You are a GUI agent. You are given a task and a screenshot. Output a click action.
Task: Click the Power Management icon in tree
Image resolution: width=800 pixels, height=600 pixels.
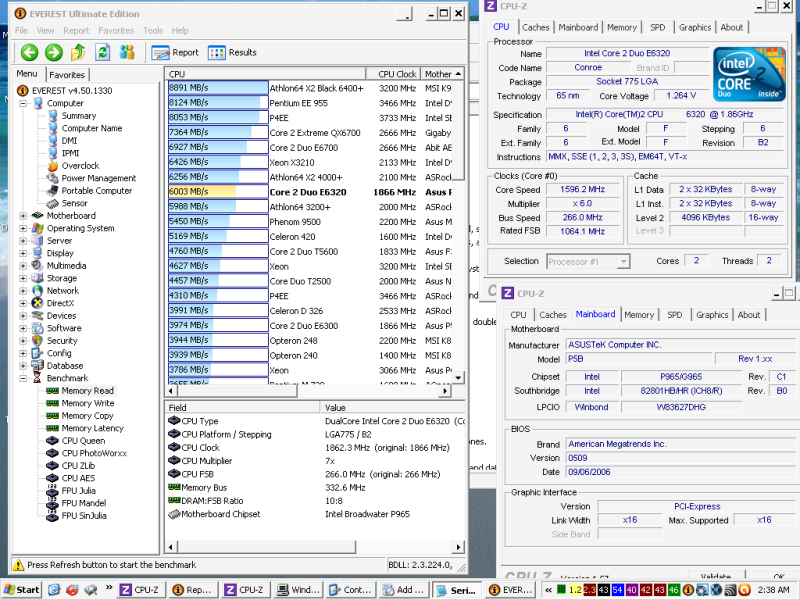pos(53,178)
